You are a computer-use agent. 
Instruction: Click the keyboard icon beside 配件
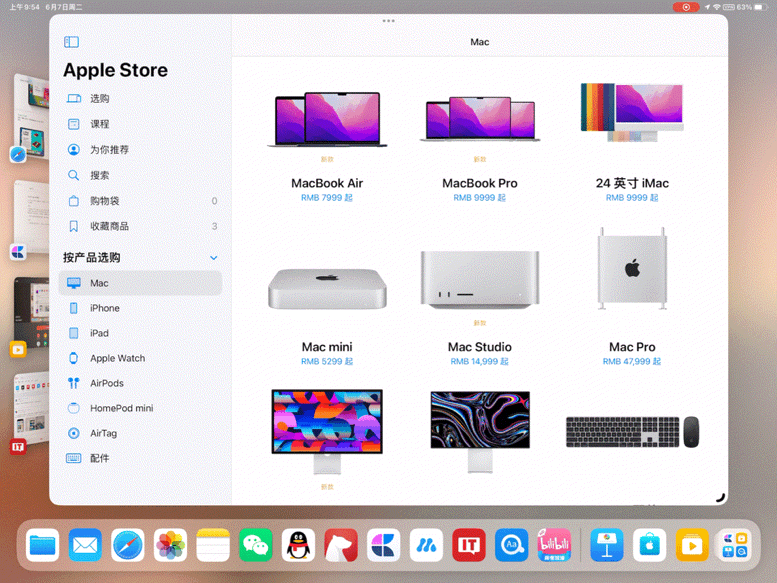[x=73, y=458]
